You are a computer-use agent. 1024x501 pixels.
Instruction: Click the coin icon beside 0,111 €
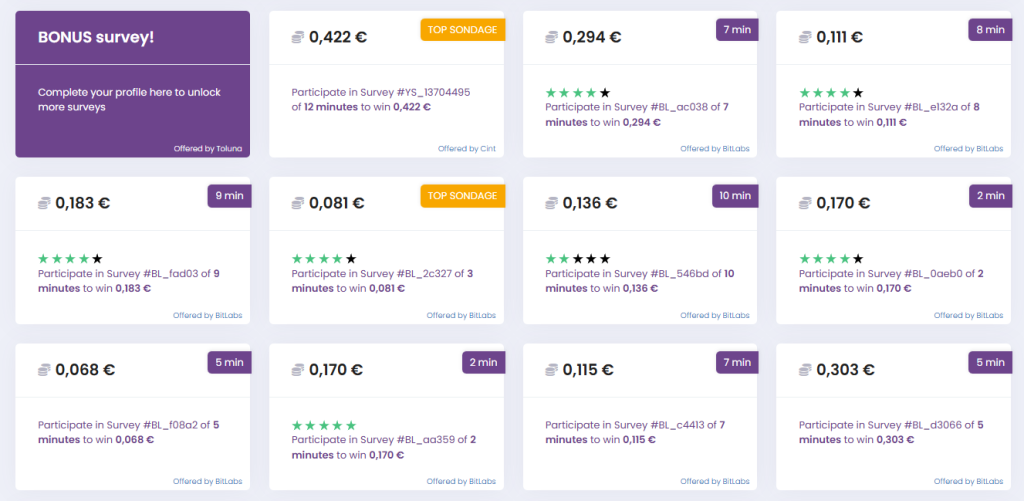point(806,38)
